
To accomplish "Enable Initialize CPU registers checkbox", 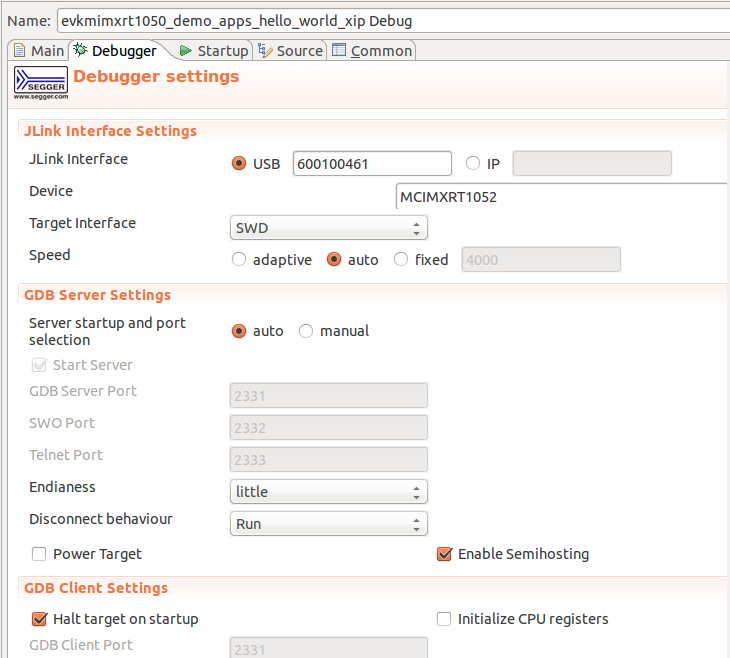I will tap(444, 619).
